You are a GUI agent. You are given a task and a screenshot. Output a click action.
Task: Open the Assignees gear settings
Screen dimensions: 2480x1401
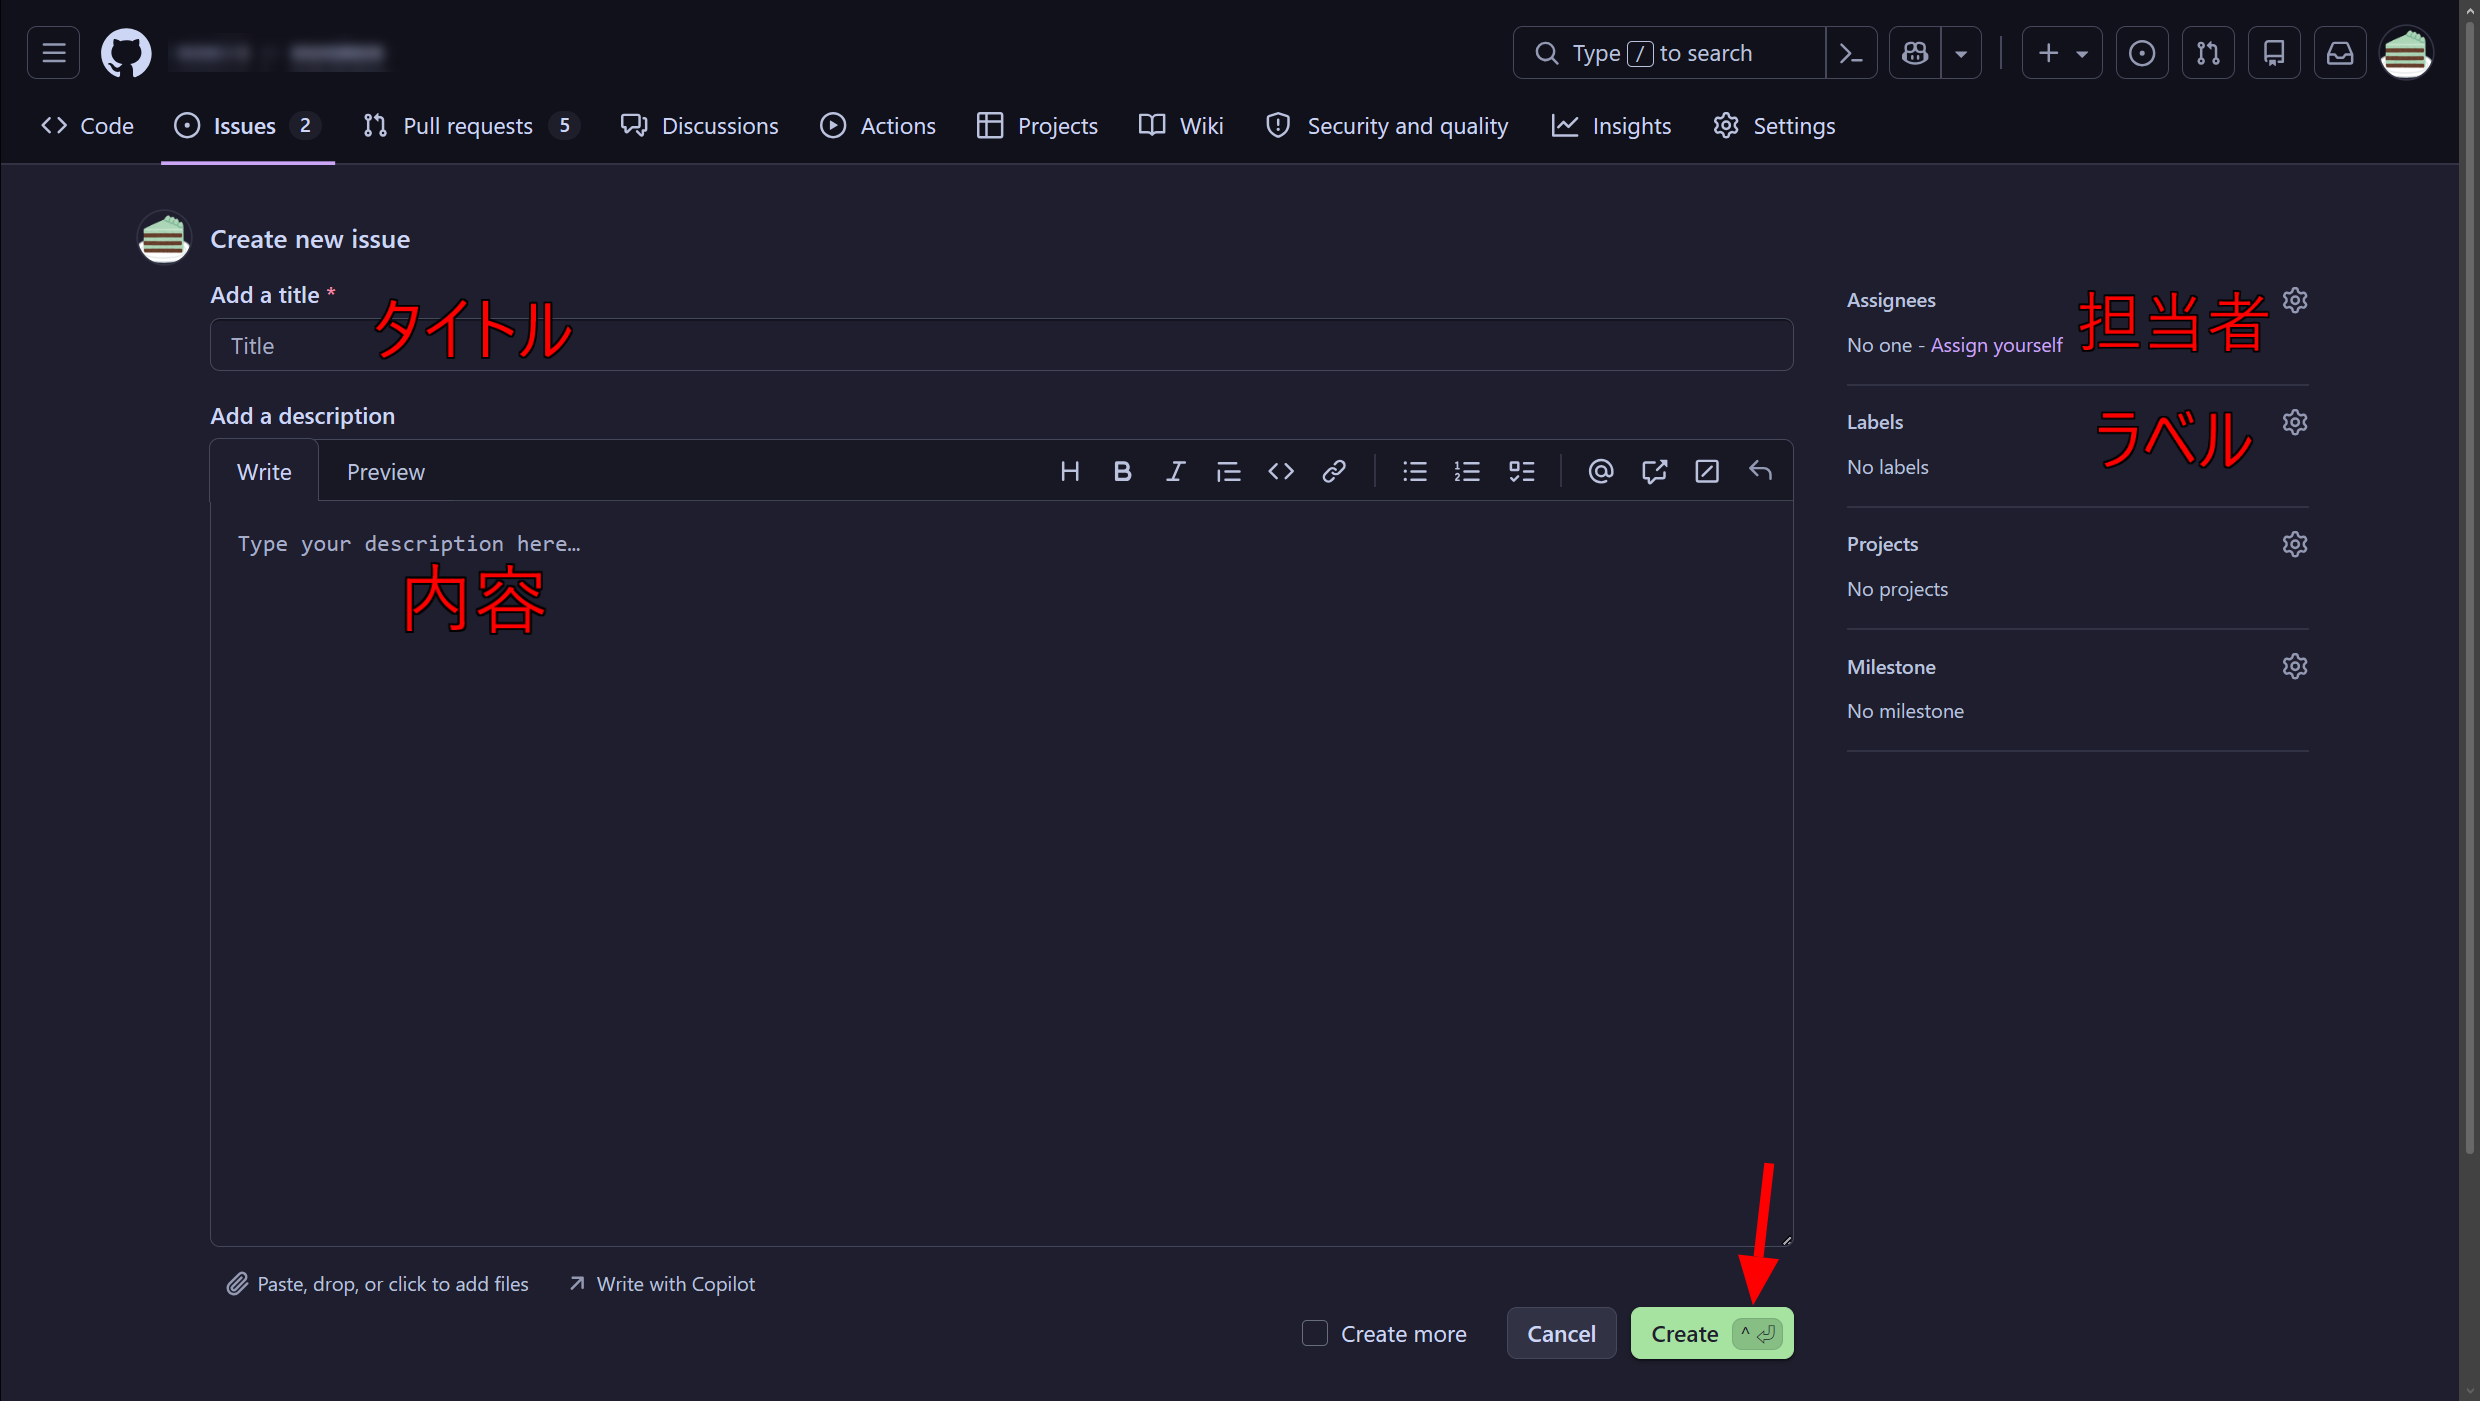point(2295,300)
